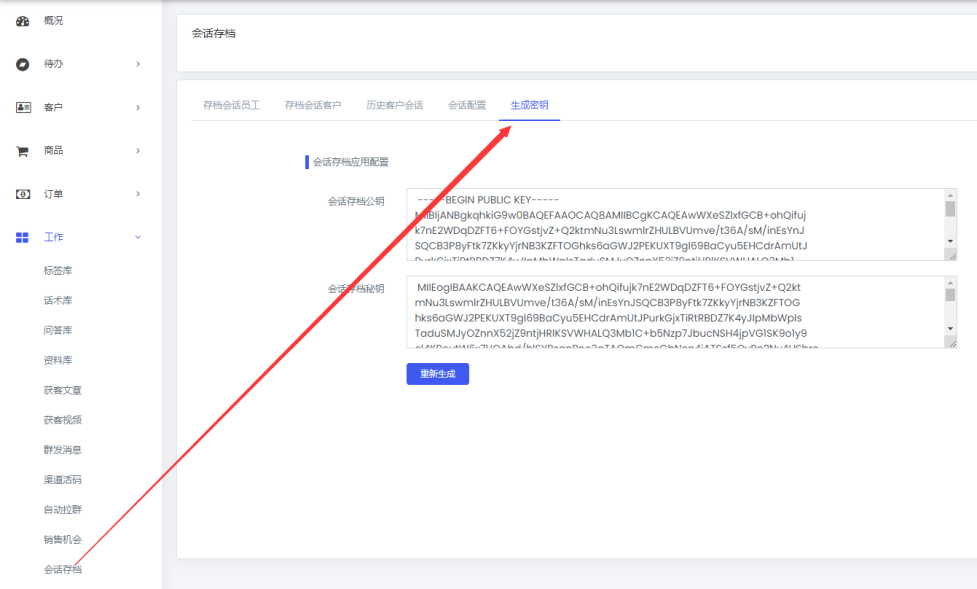Expand the 订单 menu chevron
Viewport: 977px width, 589px height.
(x=138, y=194)
